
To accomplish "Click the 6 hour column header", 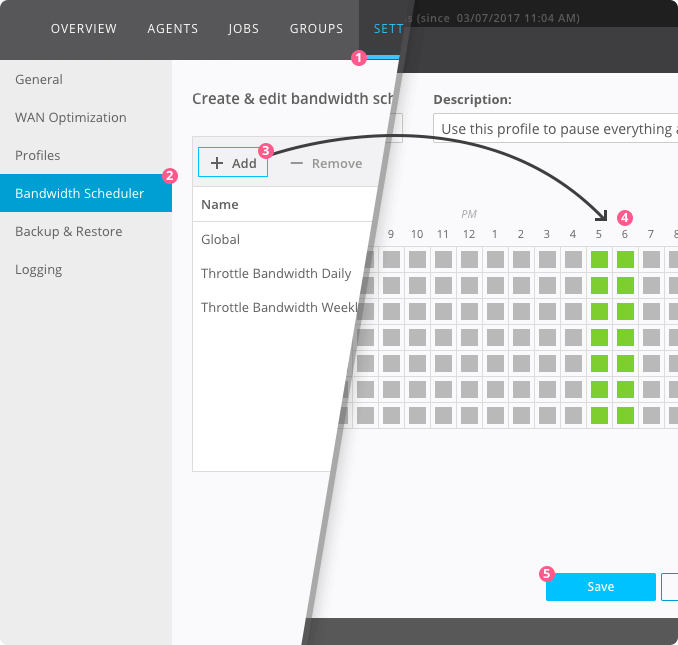I will [624, 234].
